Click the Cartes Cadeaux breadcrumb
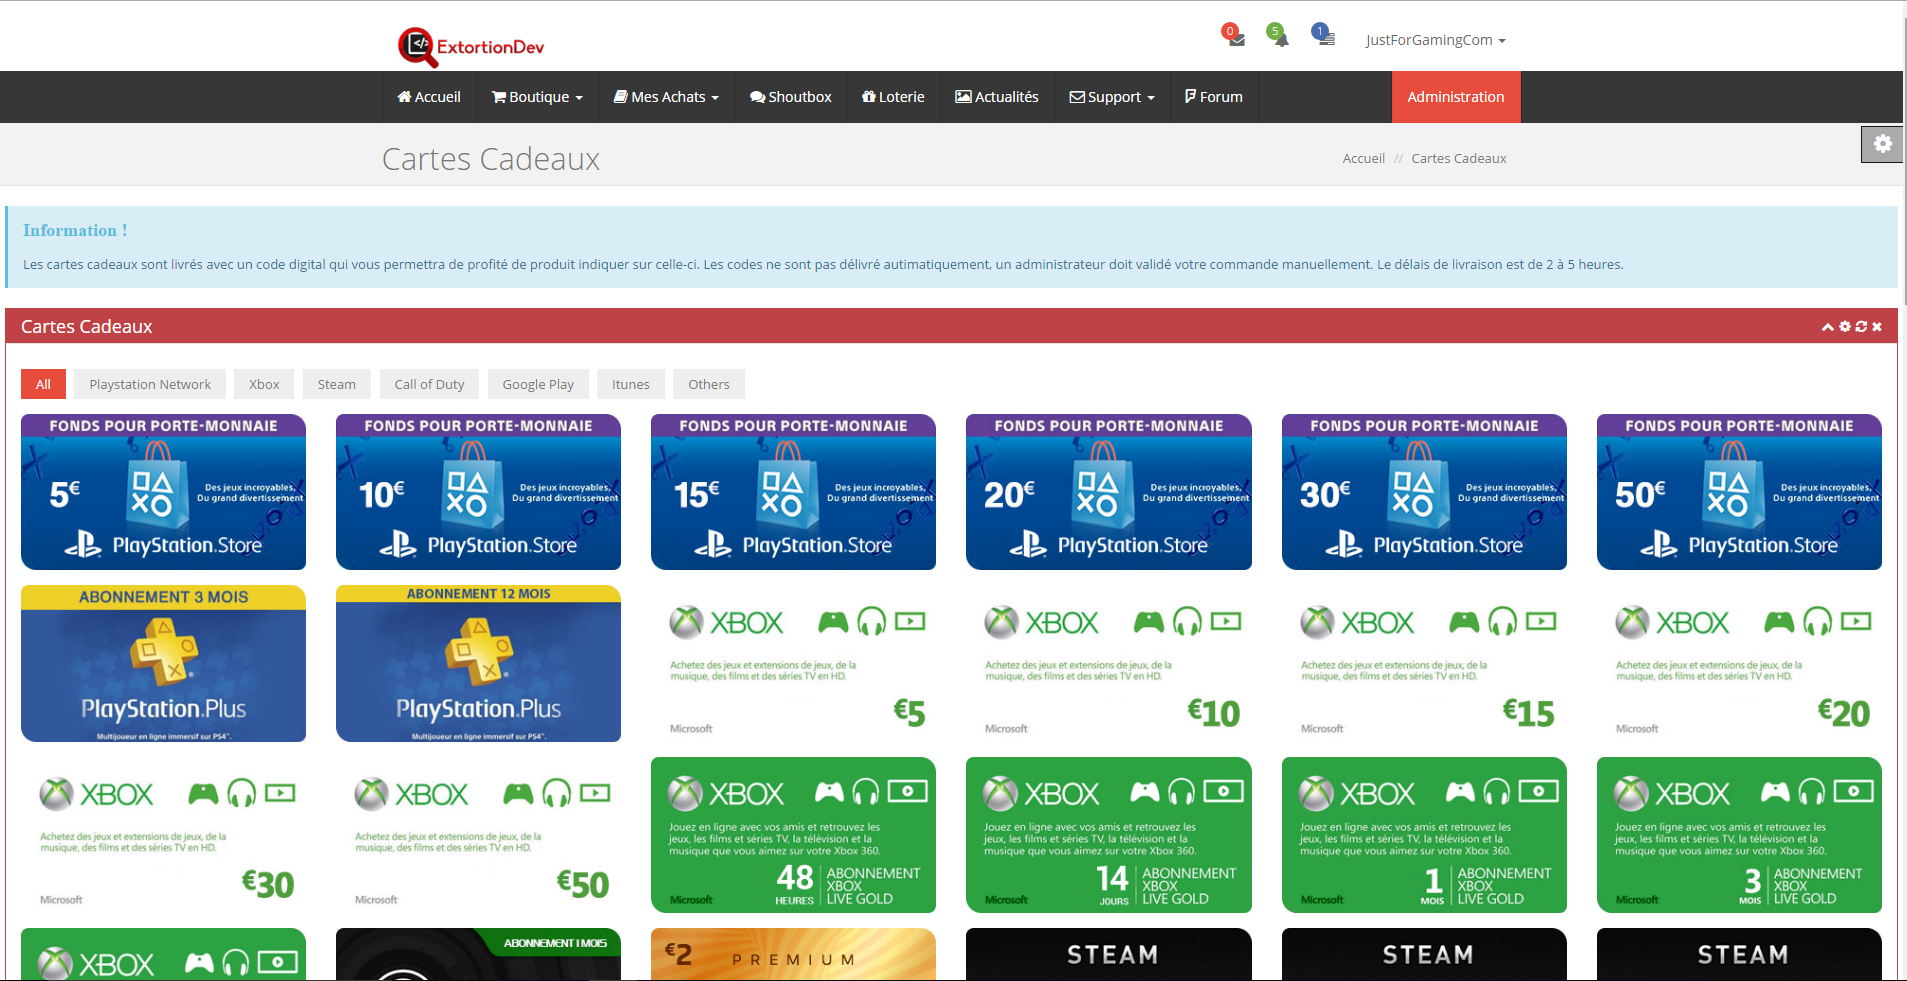This screenshot has height=981, width=1907. point(1459,158)
